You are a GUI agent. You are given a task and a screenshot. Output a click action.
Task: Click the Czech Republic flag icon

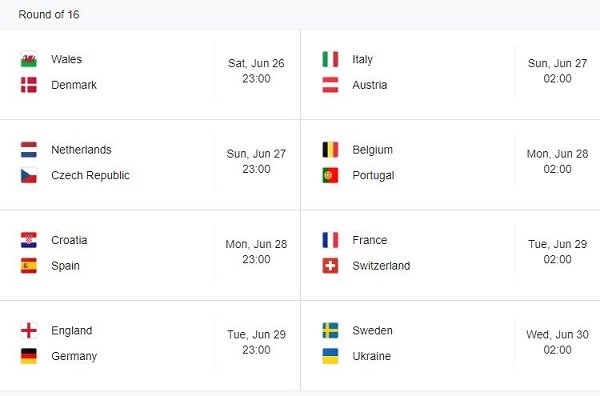tap(29, 175)
